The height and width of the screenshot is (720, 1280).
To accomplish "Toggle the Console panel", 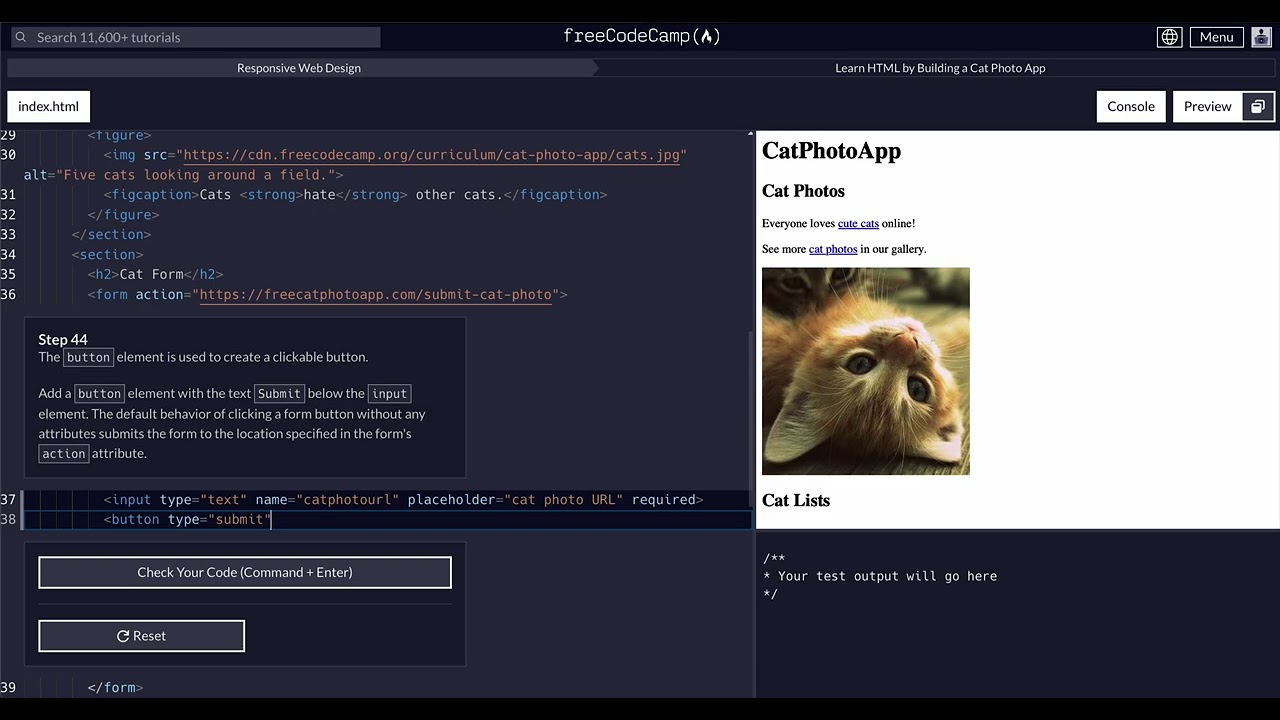I will tap(1131, 107).
